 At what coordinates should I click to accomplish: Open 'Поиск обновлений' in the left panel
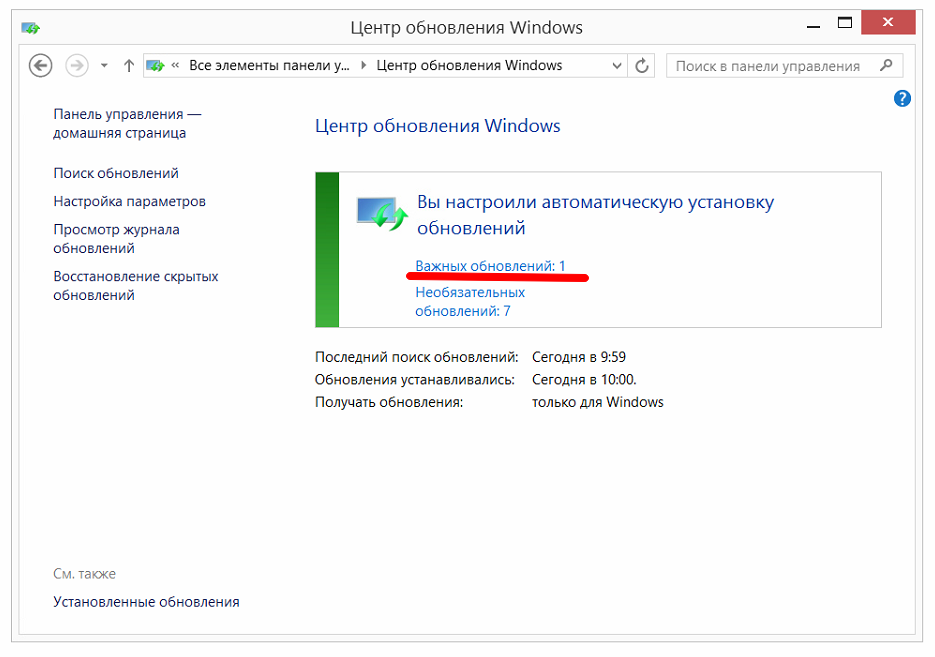(116, 173)
